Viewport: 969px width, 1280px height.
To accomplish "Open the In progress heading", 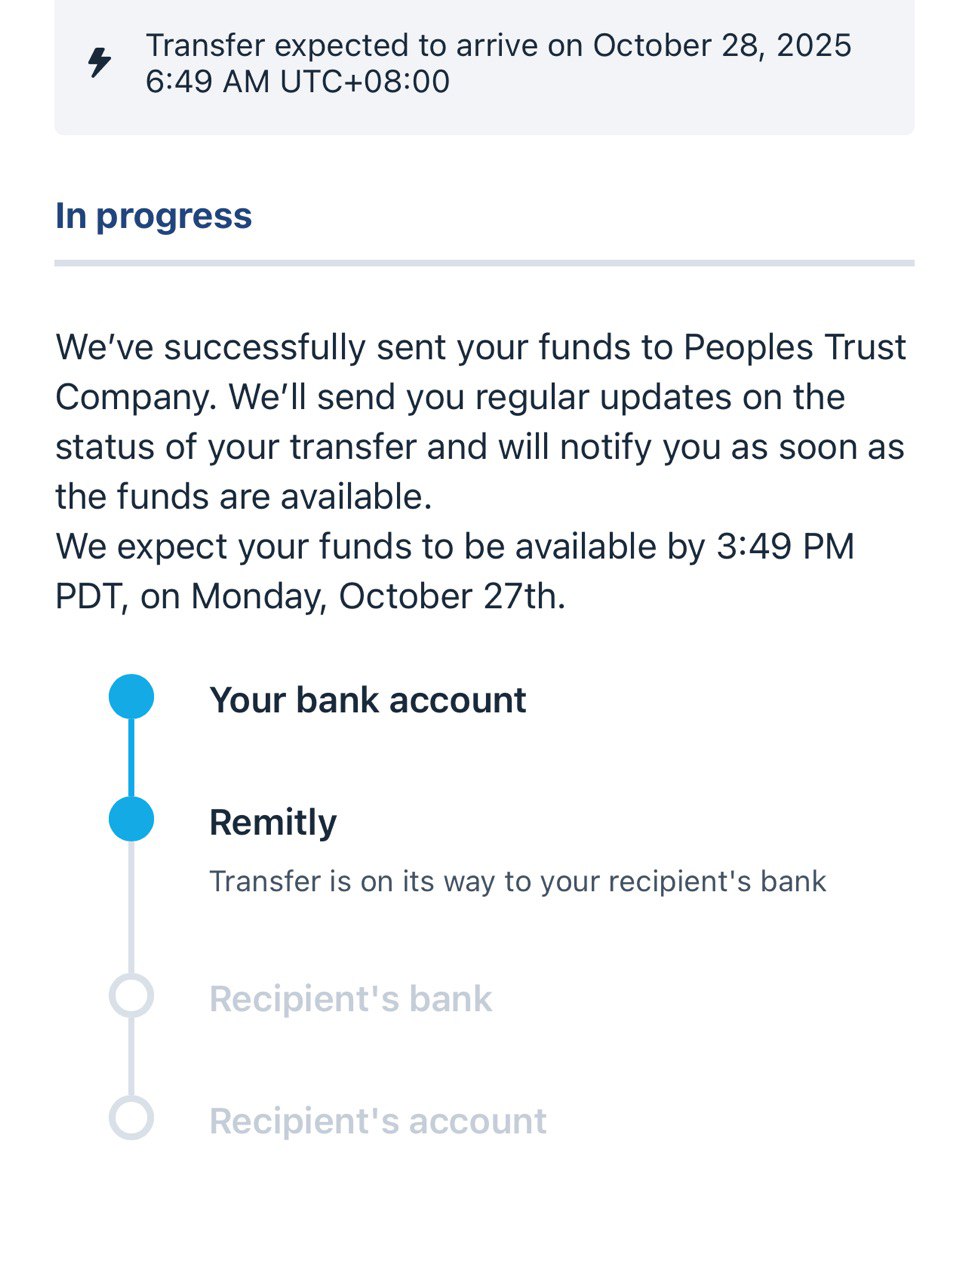I will tap(153, 216).
